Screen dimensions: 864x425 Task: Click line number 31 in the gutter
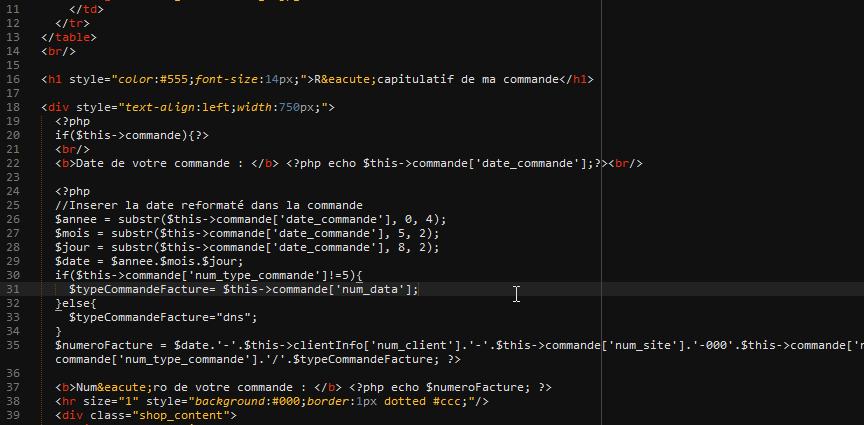[13, 289]
